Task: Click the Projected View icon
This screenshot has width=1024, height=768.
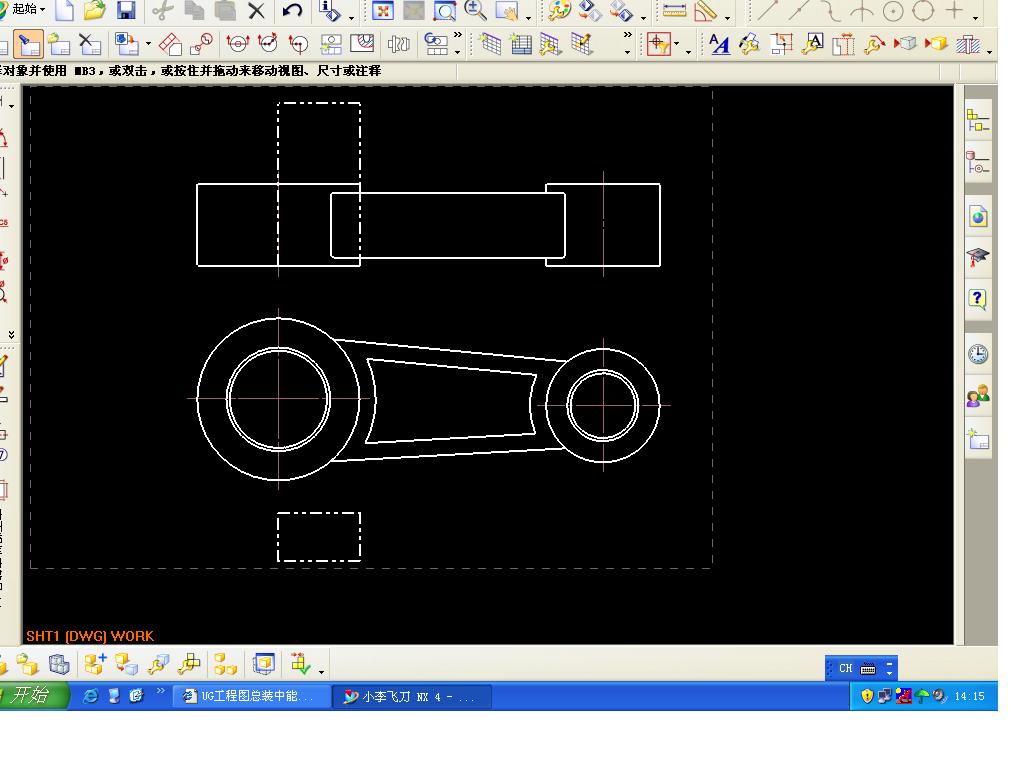Action: point(170,44)
